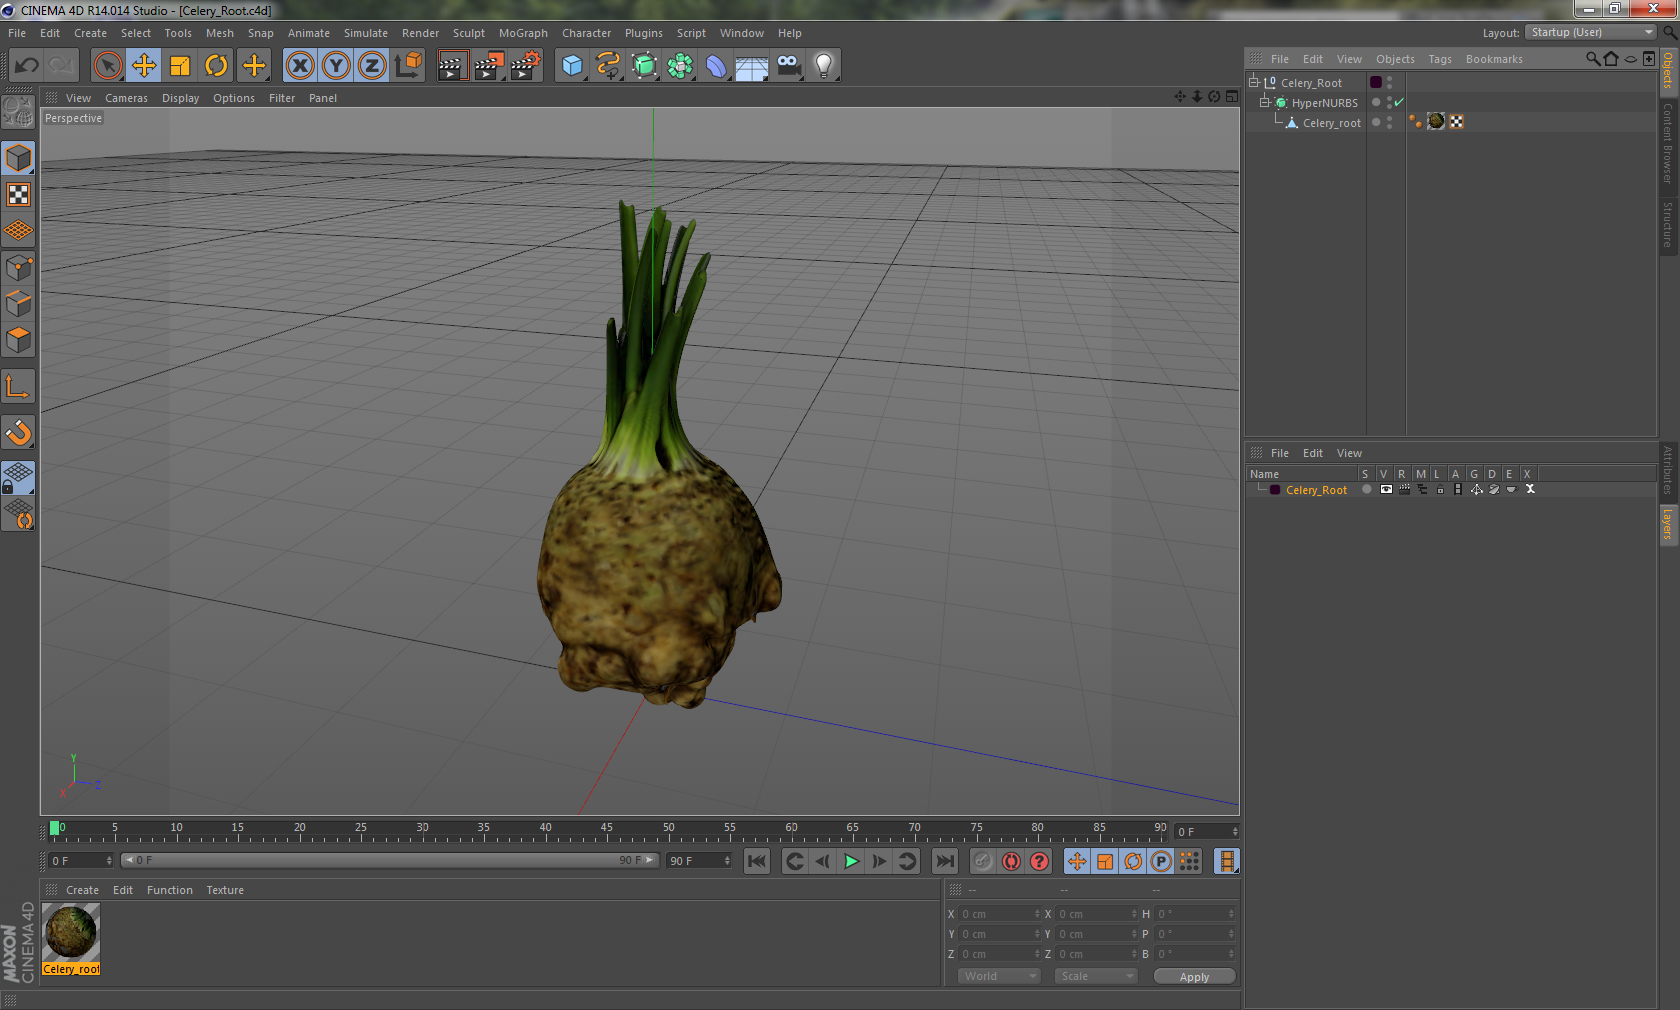Toggle Y axis lock
Screen dimensions: 1680x1010
coord(336,66)
